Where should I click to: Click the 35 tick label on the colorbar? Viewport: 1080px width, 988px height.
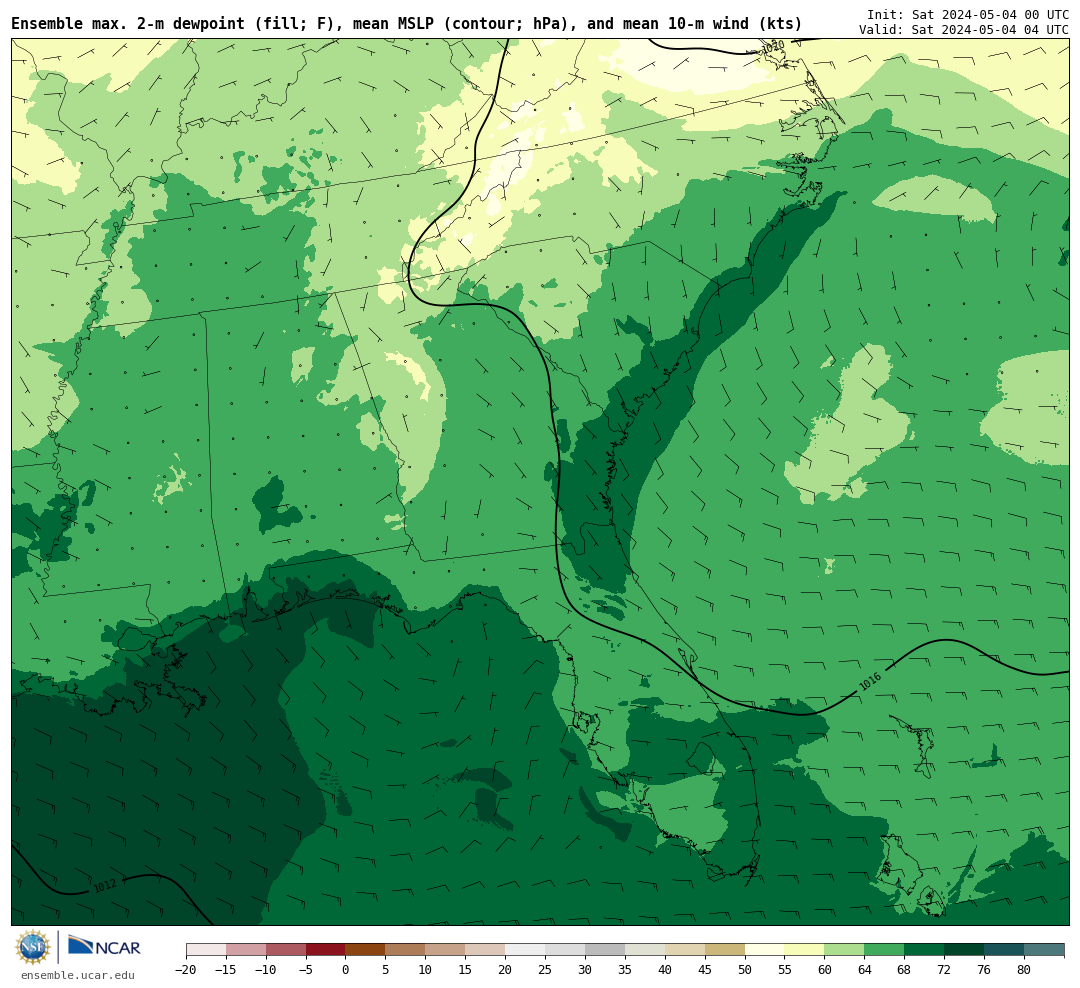point(625,969)
